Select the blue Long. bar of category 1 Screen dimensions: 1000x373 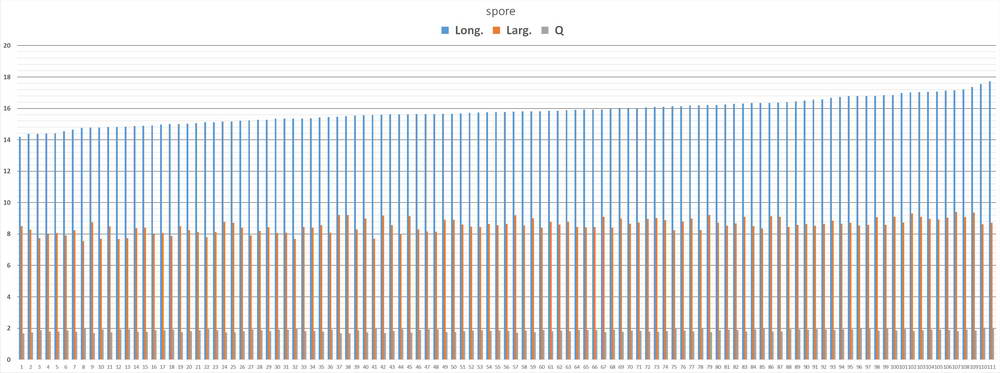coord(20,248)
